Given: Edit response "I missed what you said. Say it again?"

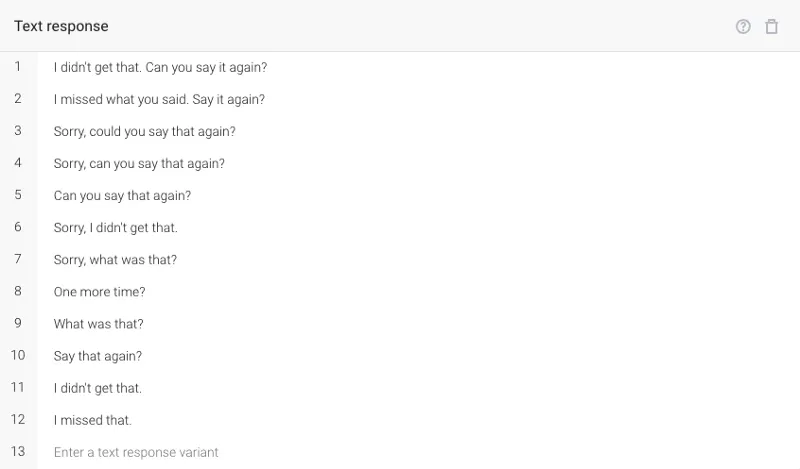Looking at the screenshot, I should coord(159,100).
